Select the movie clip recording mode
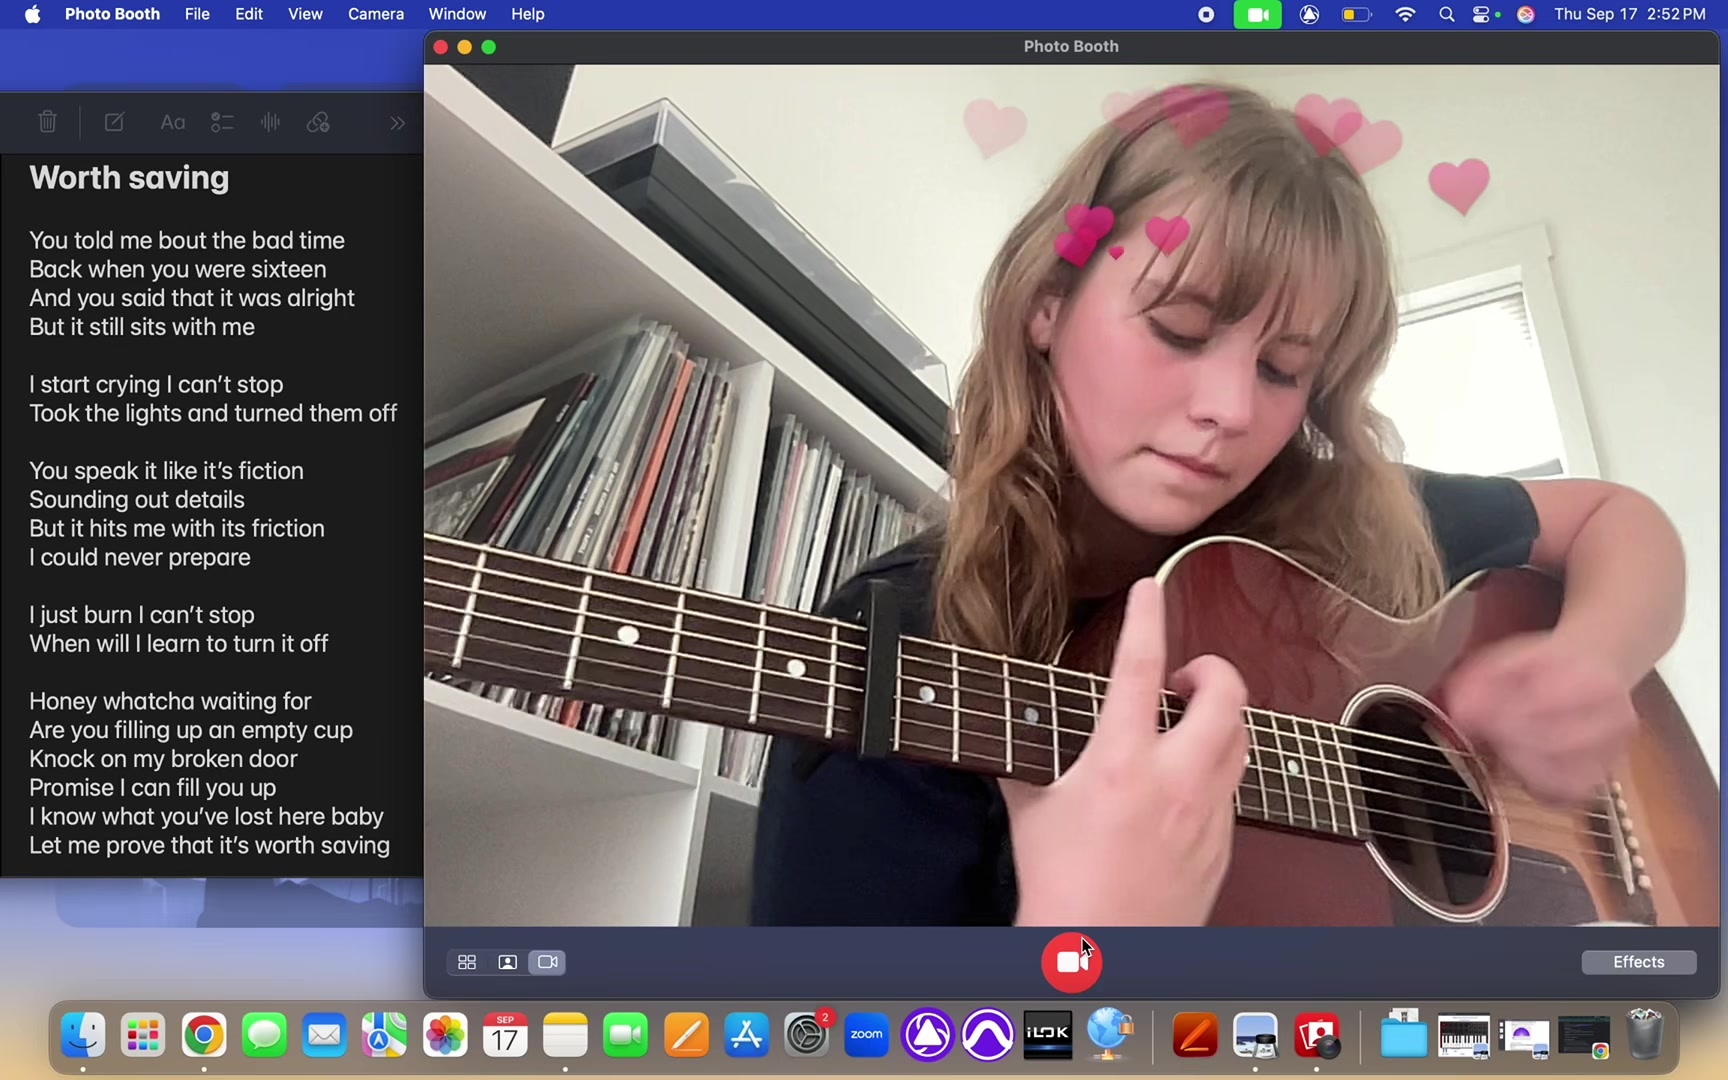 point(548,962)
